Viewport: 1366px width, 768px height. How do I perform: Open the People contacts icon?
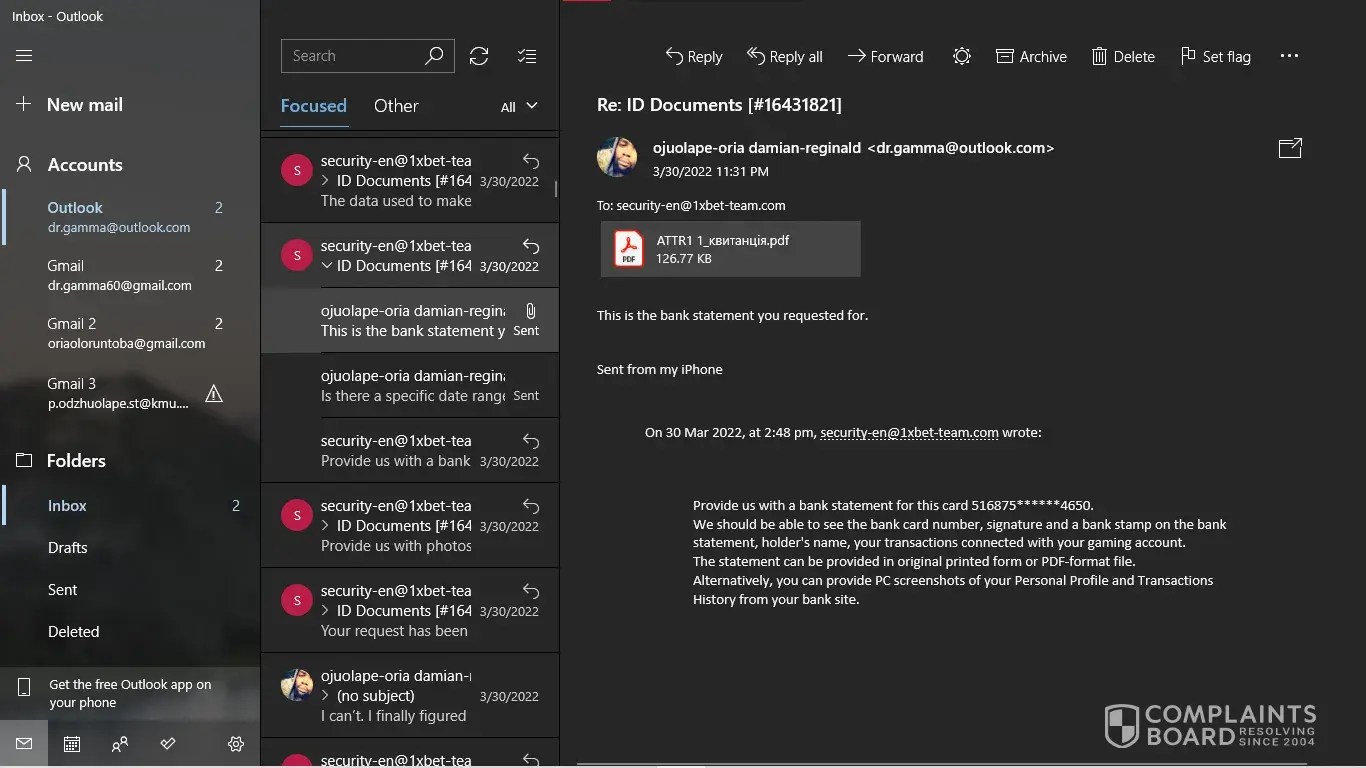coord(120,744)
